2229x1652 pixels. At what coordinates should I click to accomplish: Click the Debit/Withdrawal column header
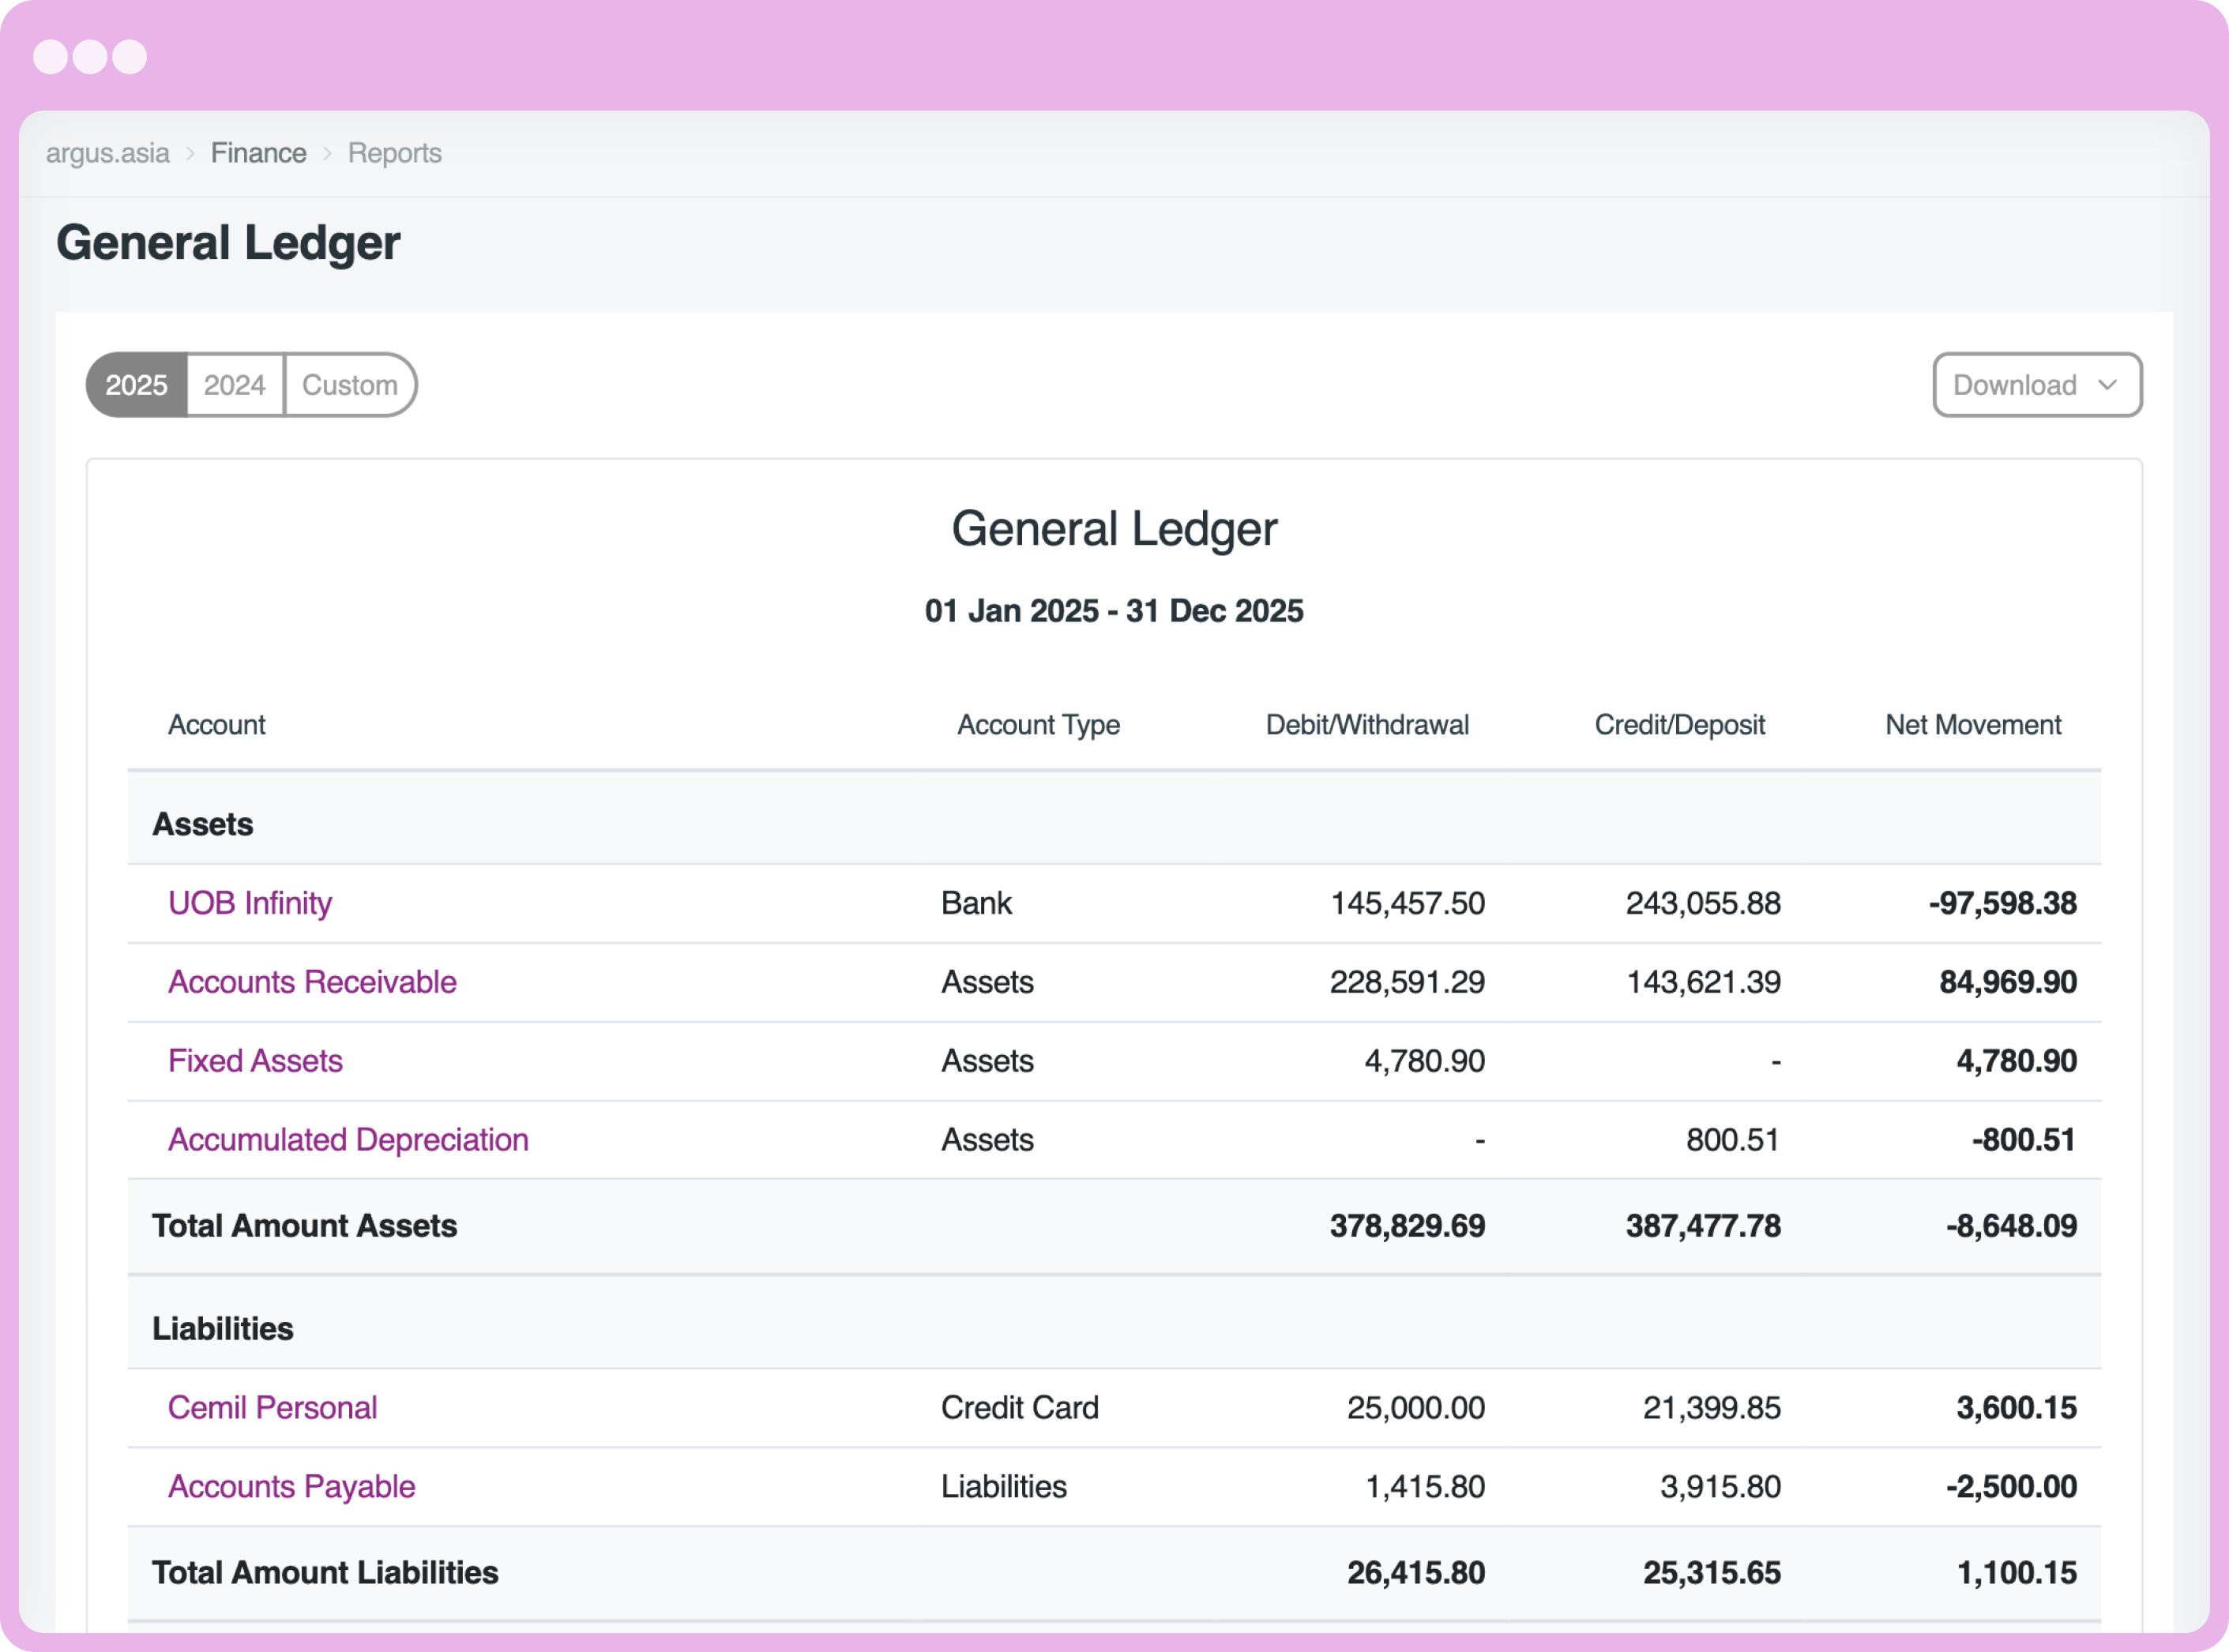1367,724
